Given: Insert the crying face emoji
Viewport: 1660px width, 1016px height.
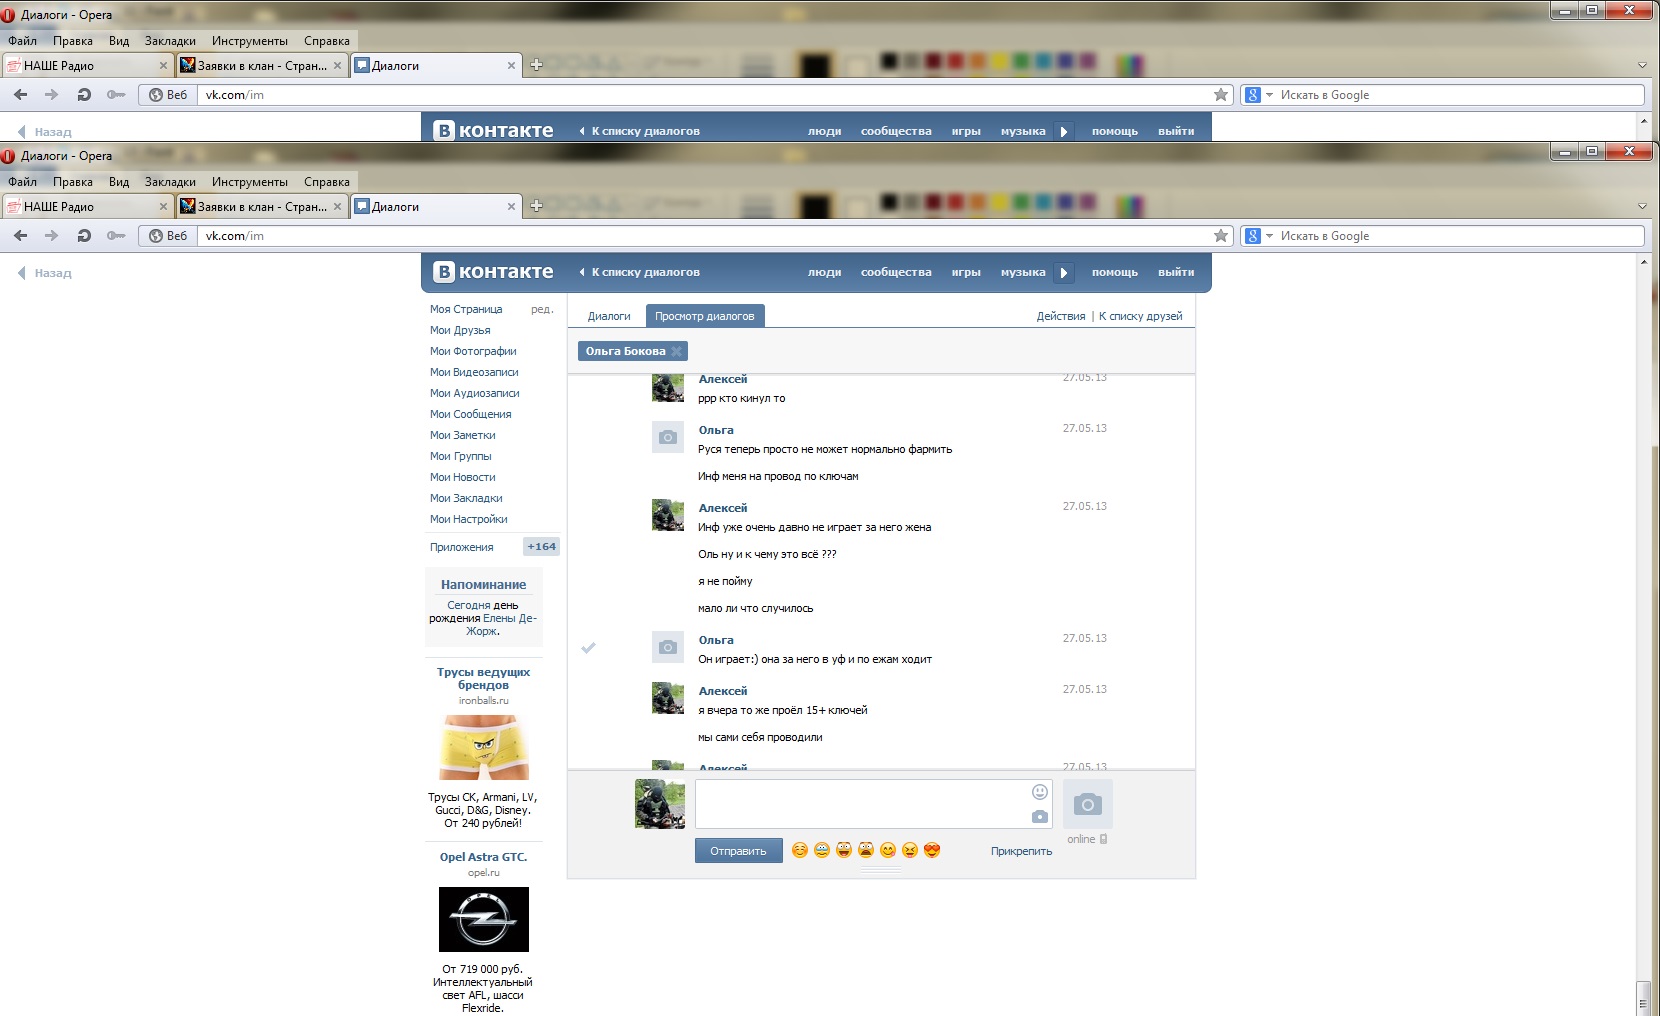Looking at the screenshot, I should (822, 850).
